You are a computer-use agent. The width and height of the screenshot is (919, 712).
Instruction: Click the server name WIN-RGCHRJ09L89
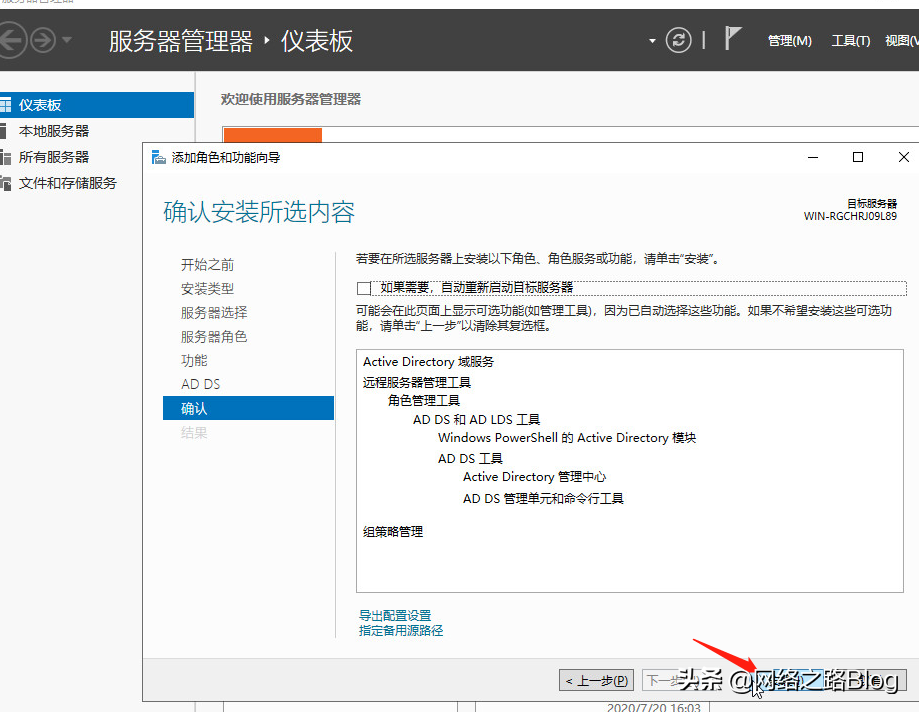pyautogui.click(x=850, y=216)
